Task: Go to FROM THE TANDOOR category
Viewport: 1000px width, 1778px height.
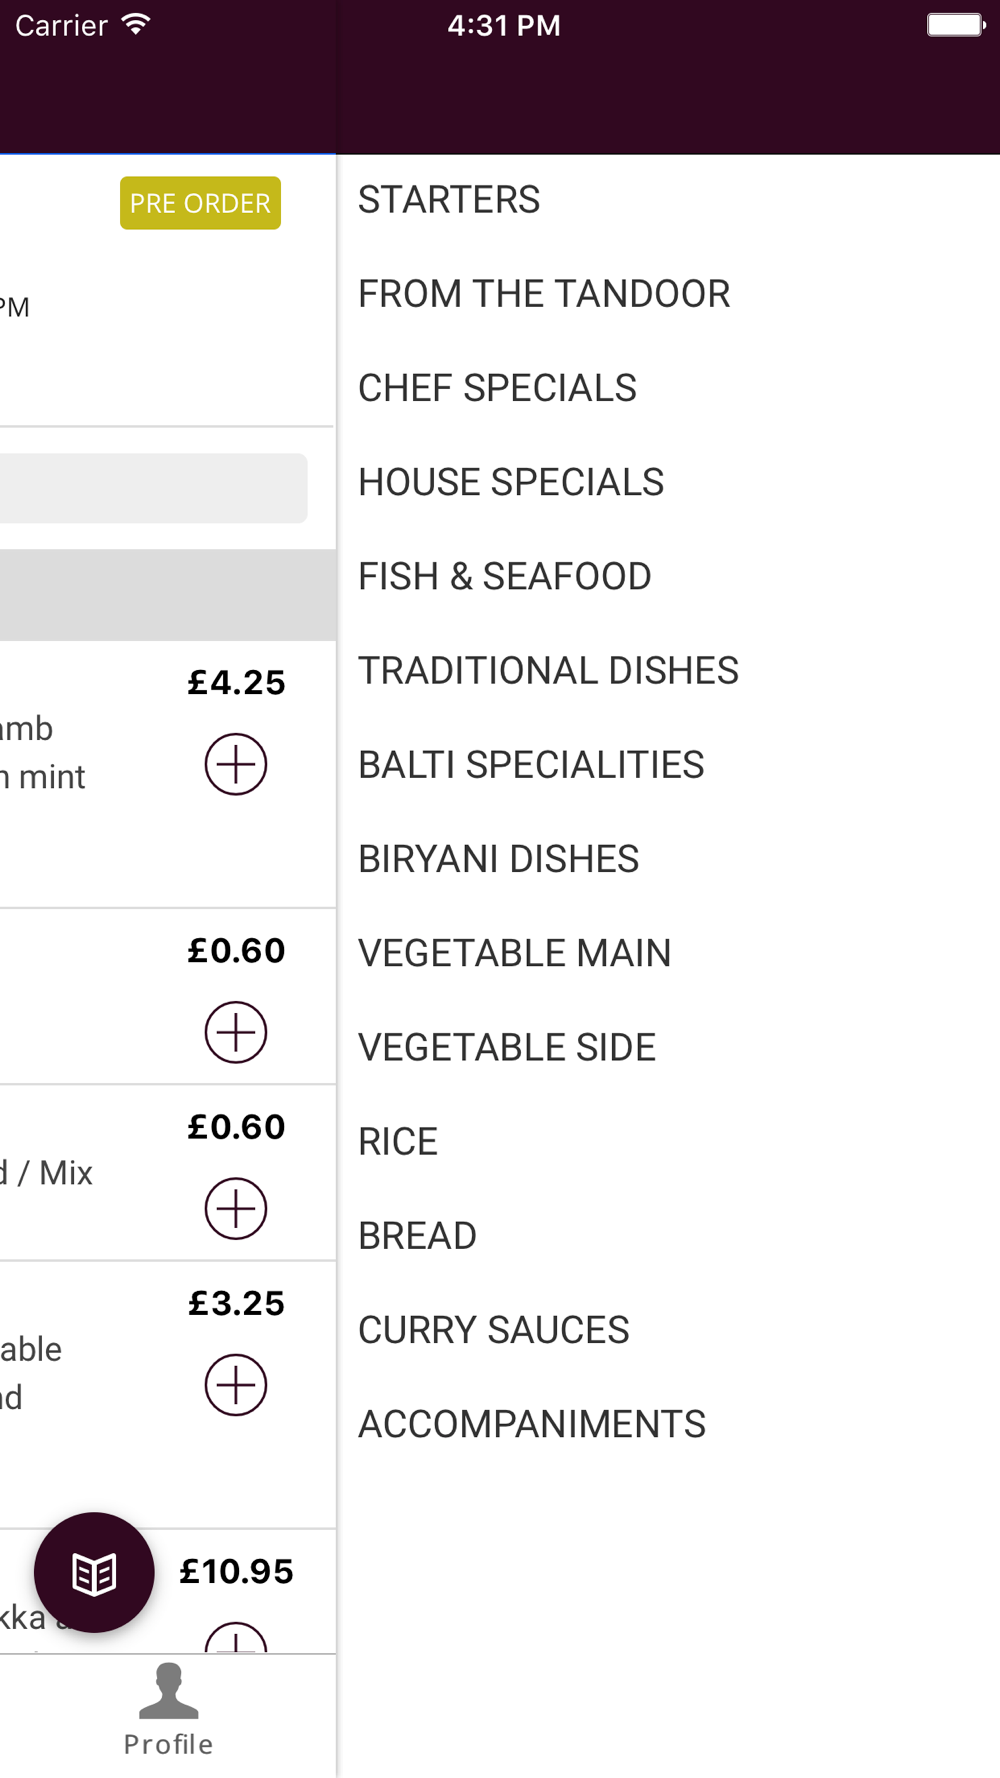Action: click(544, 294)
